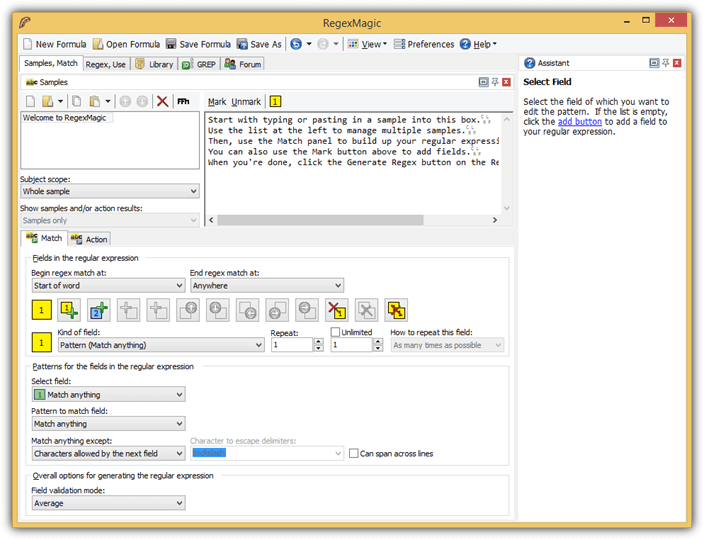Click the right arrow of sample scrollbar
Image resolution: width=704 pixels, height=539 pixels.
point(495,220)
